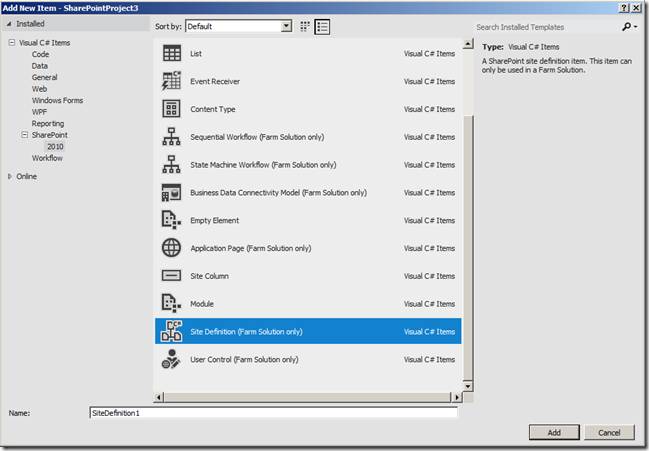Select the Workflow category
Screen dimensions: 649x451
pyautogui.click(x=48, y=158)
